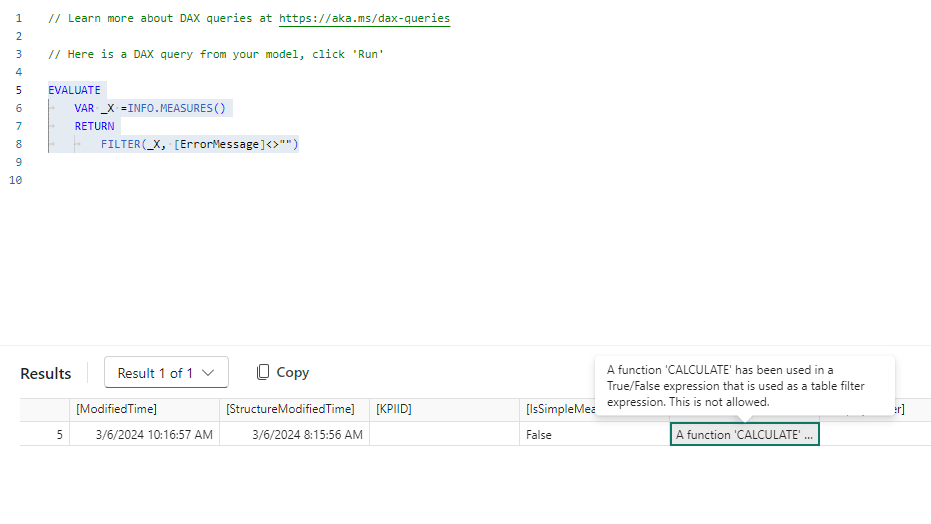Screen dimensions: 931x524
Task: Click the truncated A function 'CALCULATE' cell
Action: [x=744, y=434]
